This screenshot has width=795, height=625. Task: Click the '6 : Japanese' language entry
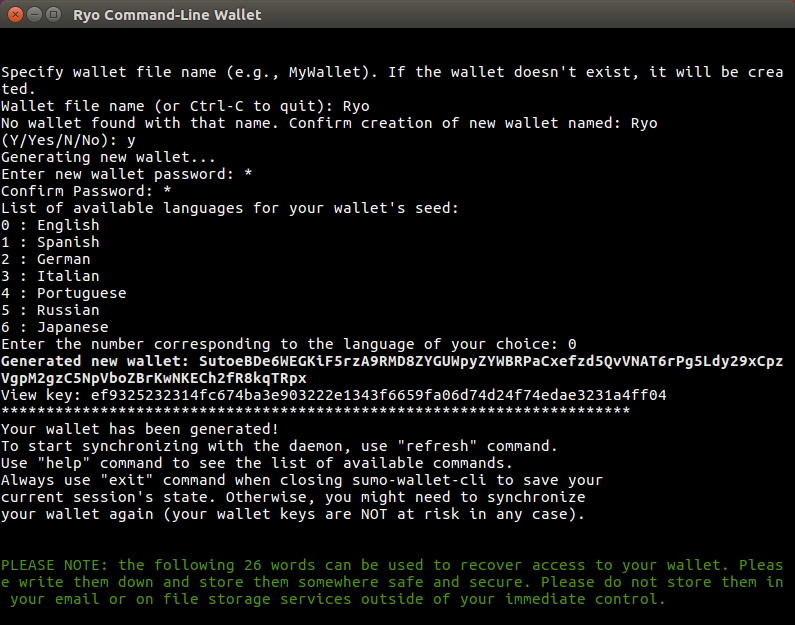[55, 327]
